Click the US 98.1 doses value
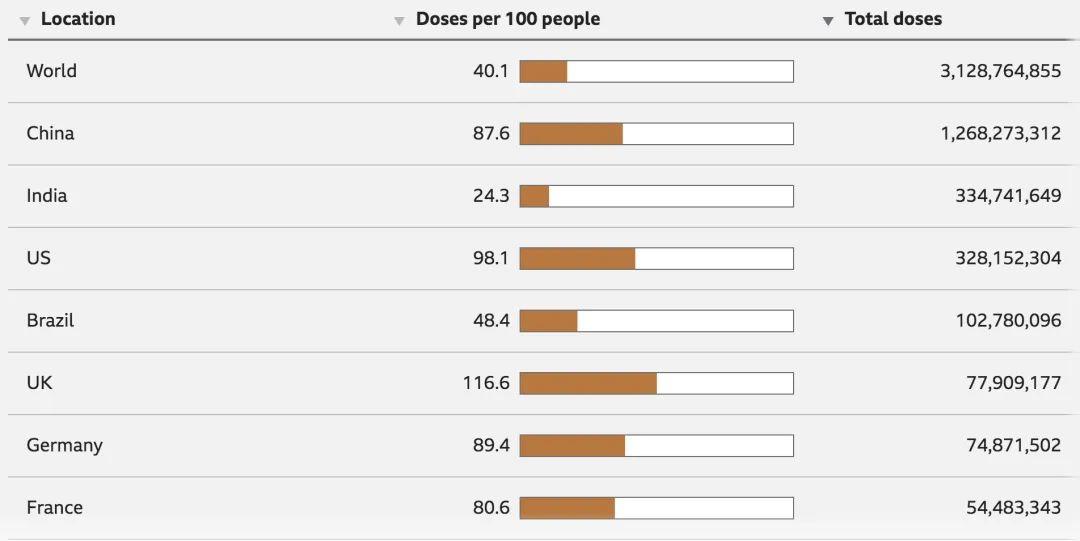 [491, 258]
